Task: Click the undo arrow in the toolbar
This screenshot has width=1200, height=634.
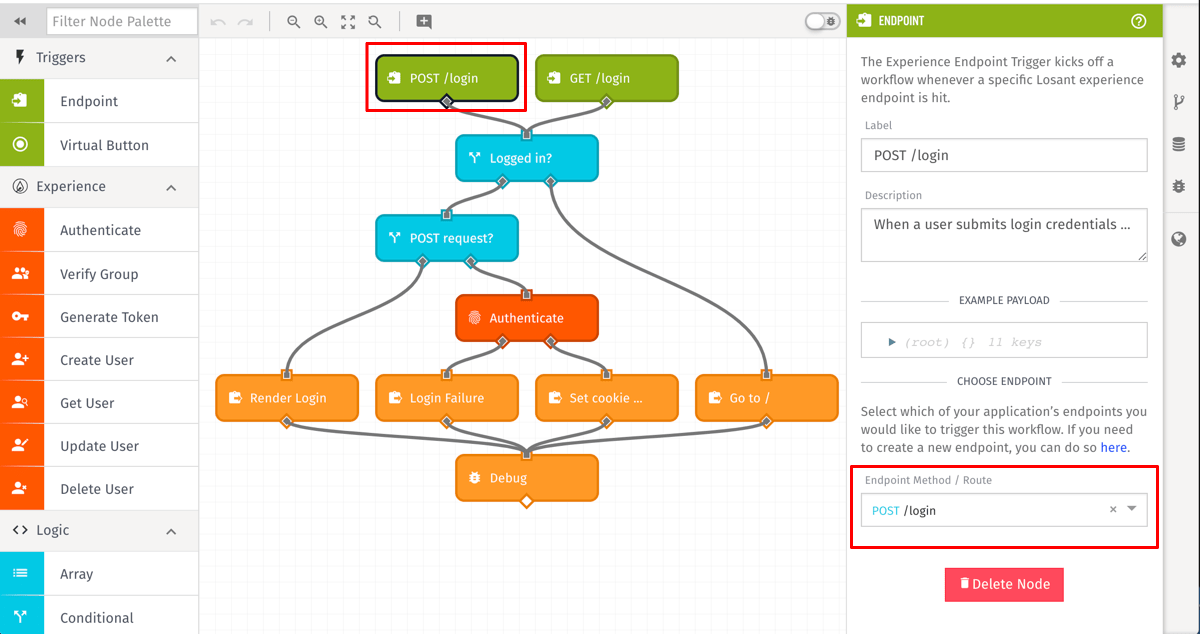Action: (218, 21)
